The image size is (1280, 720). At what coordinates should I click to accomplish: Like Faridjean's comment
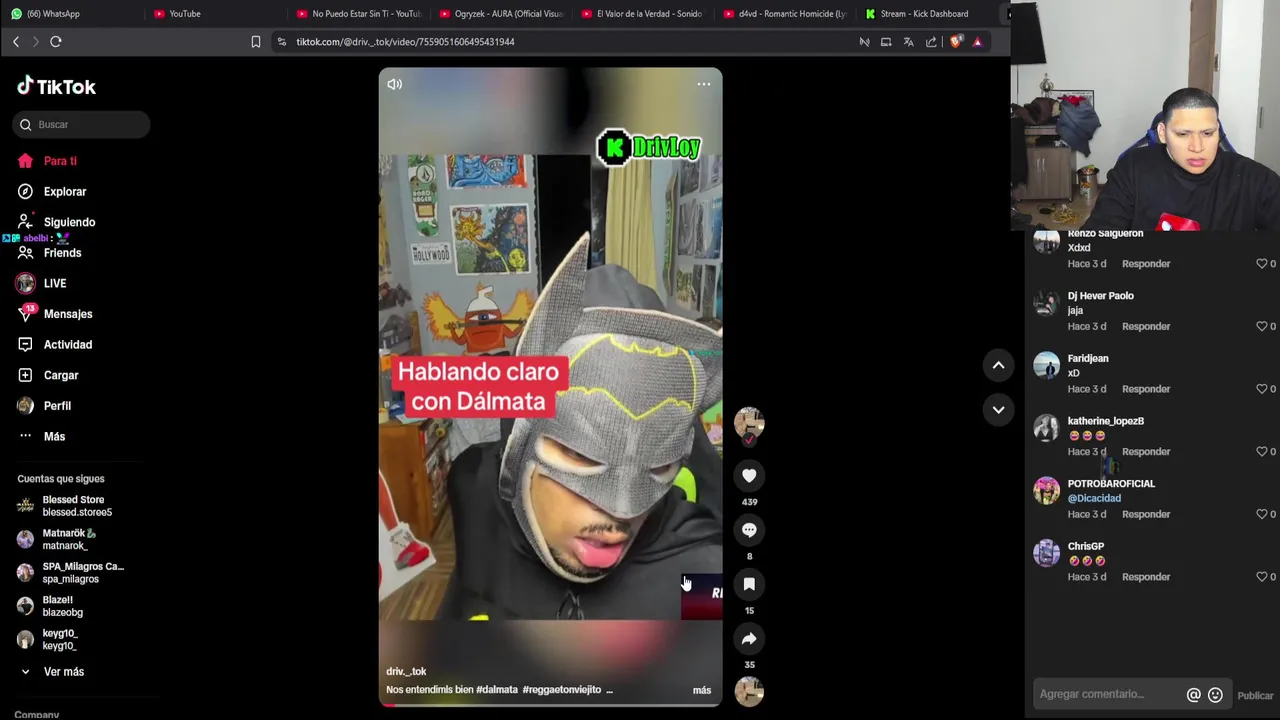(1262, 389)
